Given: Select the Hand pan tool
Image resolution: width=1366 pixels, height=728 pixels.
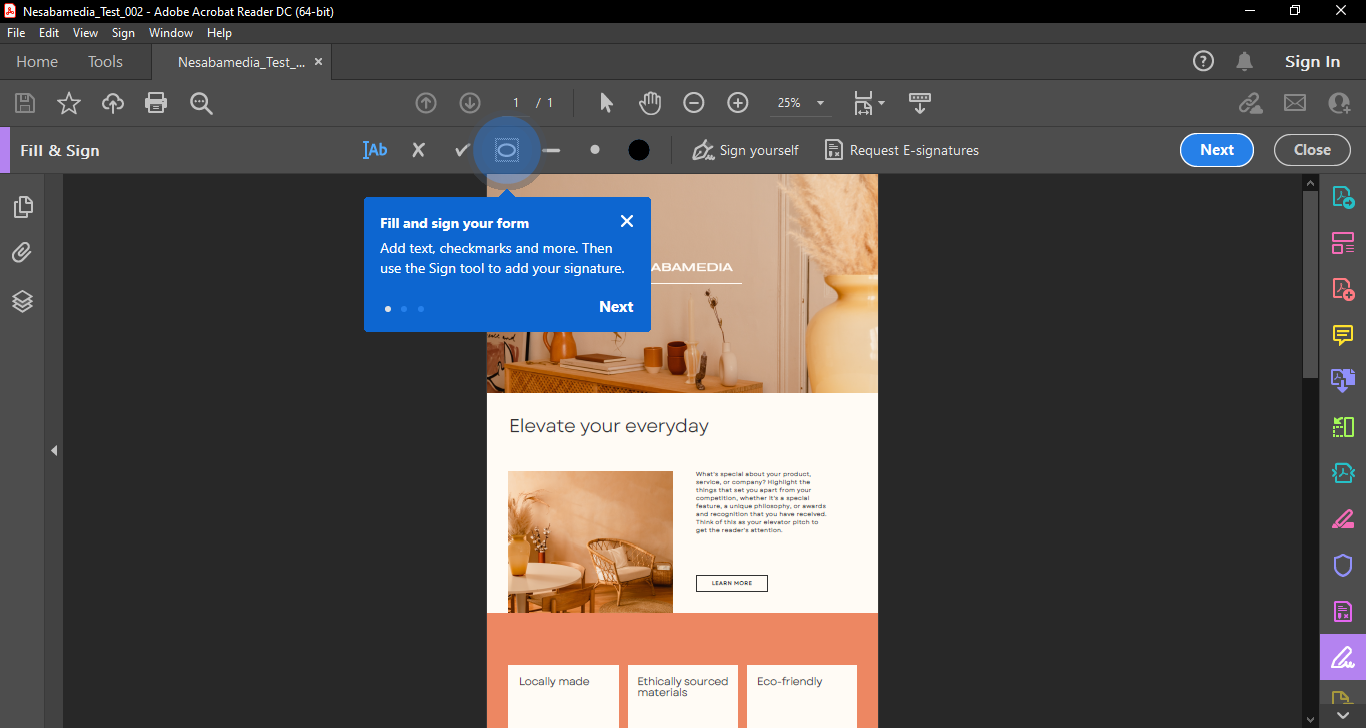Looking at the screenshot, I should click(x=650, y=102).
